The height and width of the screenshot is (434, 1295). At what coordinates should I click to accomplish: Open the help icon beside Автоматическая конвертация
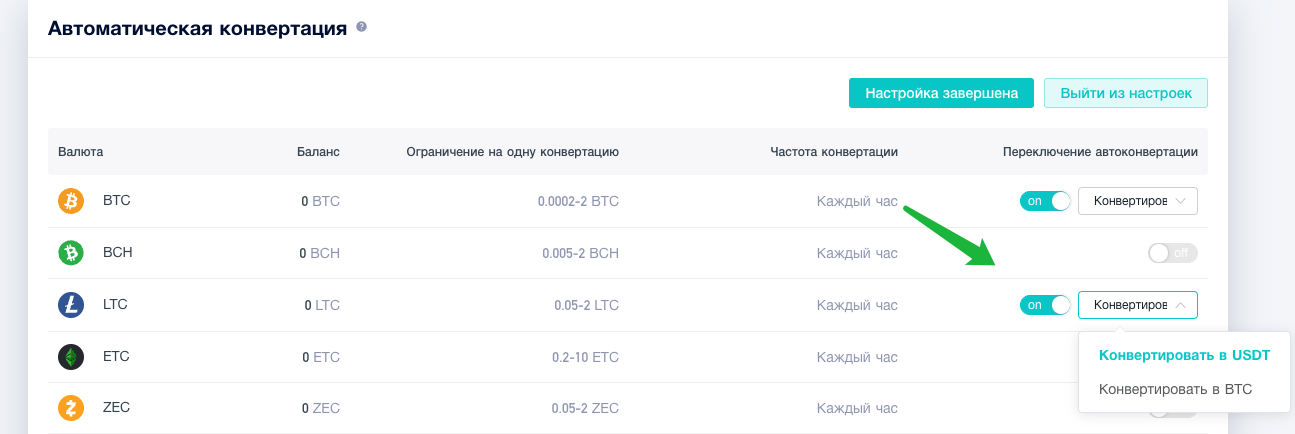click(362, 27)
